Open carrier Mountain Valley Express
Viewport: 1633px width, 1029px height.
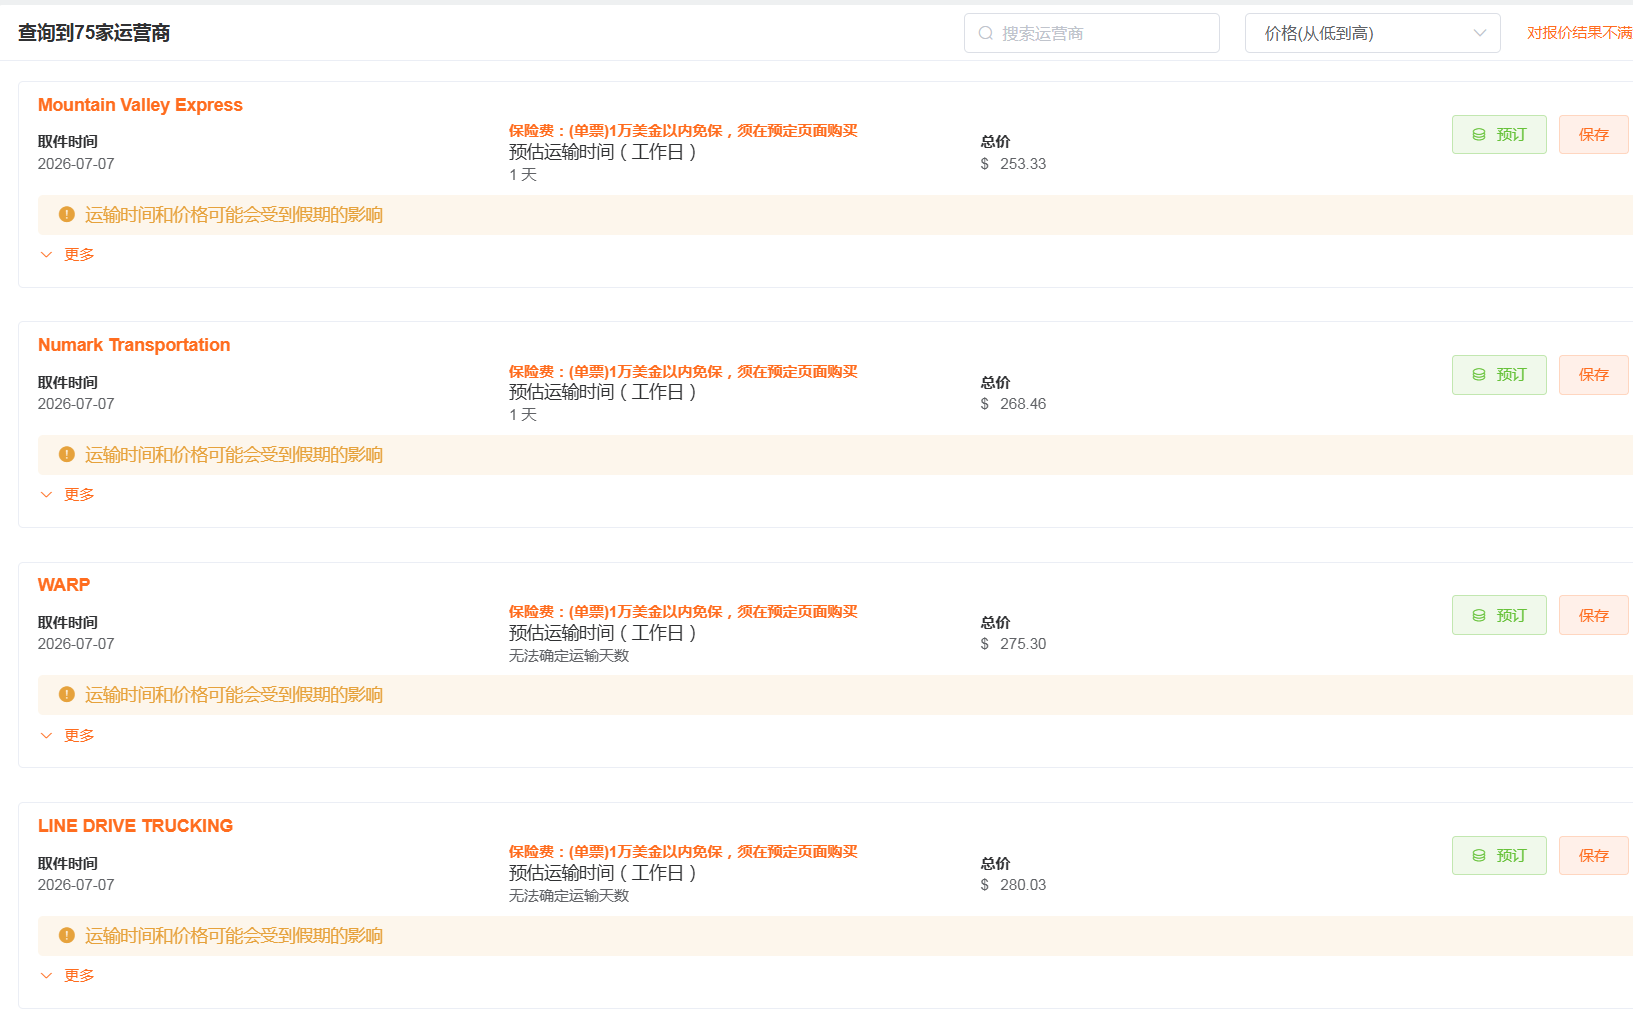point(140,105)
